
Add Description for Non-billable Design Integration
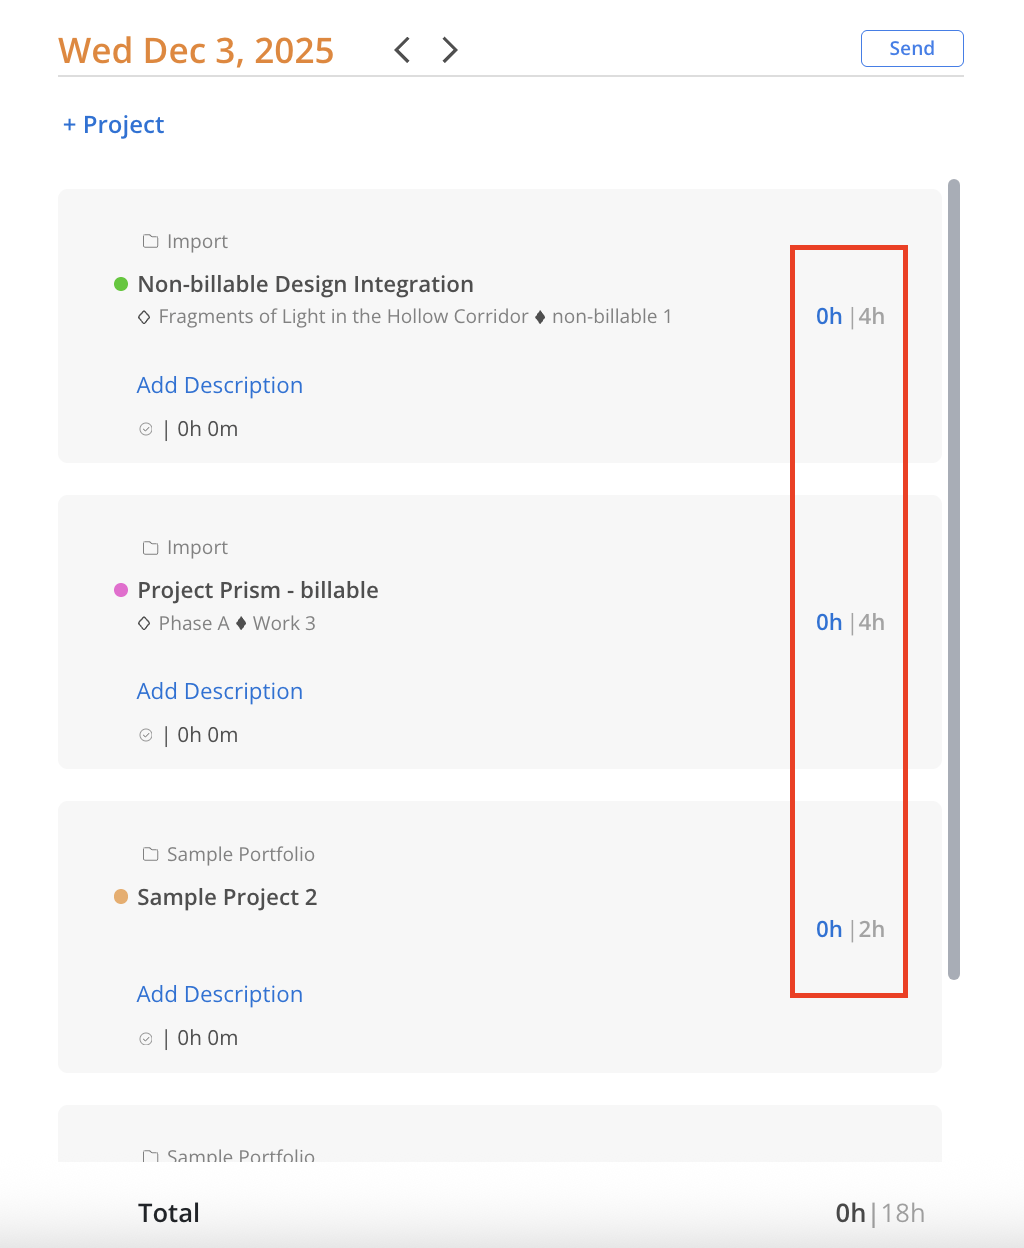(219, 386)
